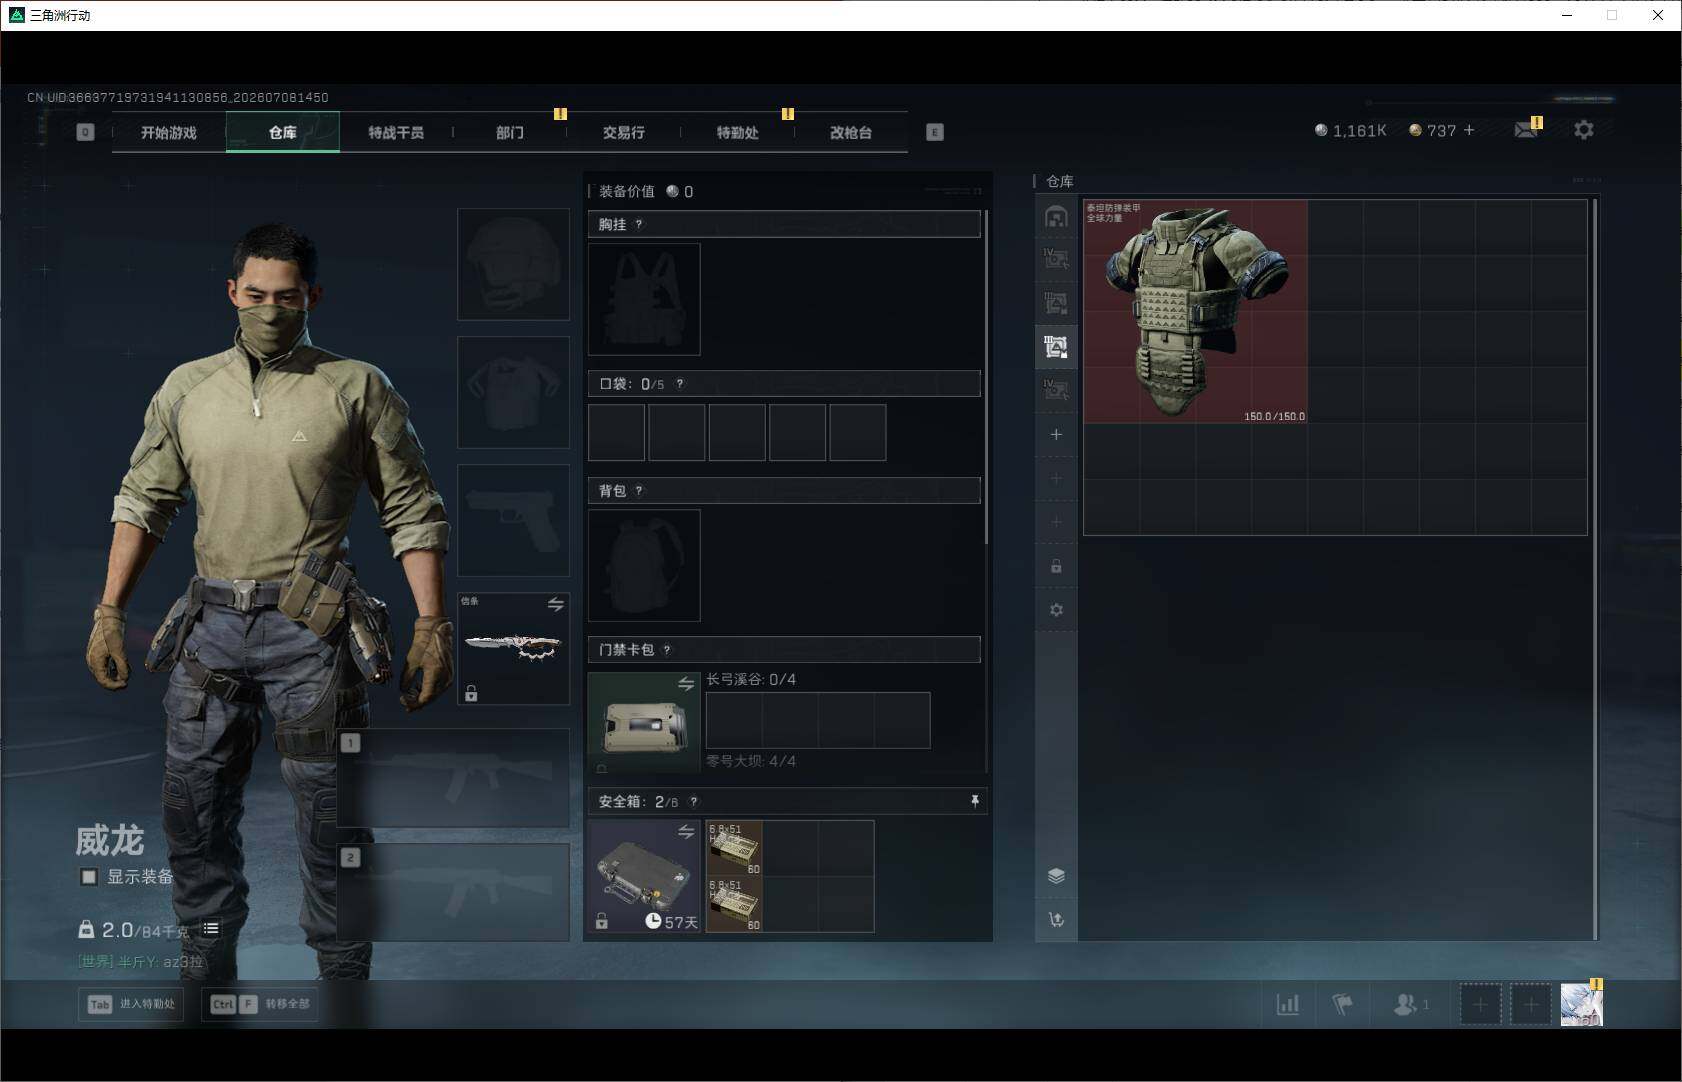
Task: Select the bottom 6.8x51 ammo stack
Action: click(734, 904)
